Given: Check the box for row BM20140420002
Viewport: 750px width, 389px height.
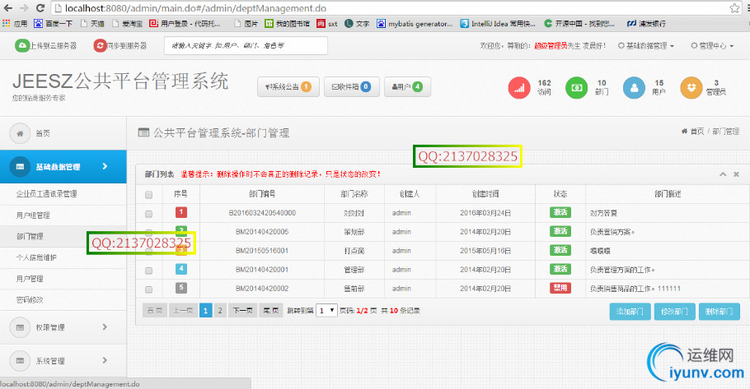Looking at the screenshot, I should coord(149,289).
